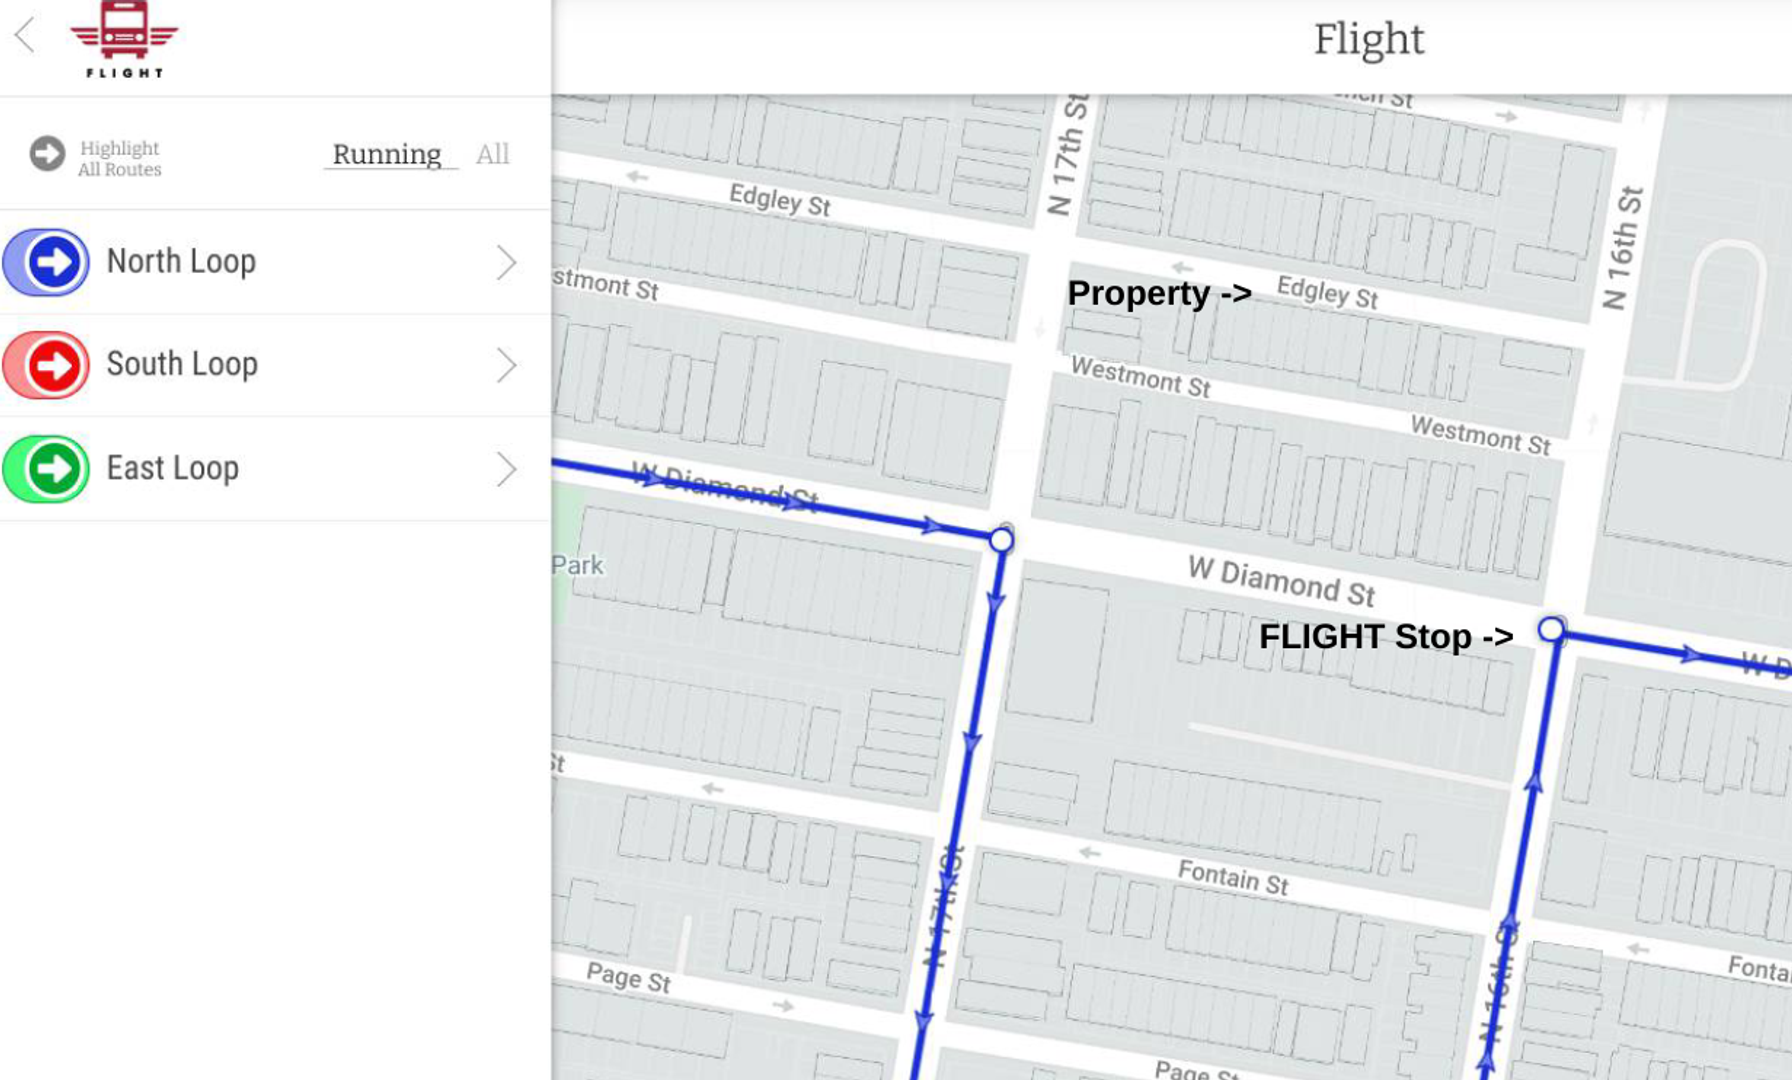Click the red South Loop route icon

click(47, 366)
